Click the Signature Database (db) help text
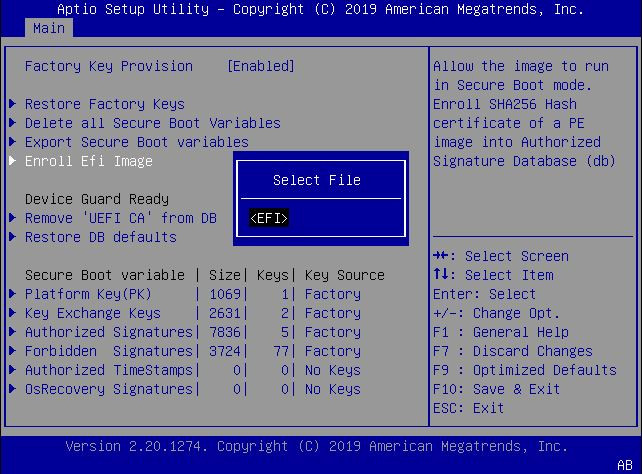642x474 pixels. [524, 161]
